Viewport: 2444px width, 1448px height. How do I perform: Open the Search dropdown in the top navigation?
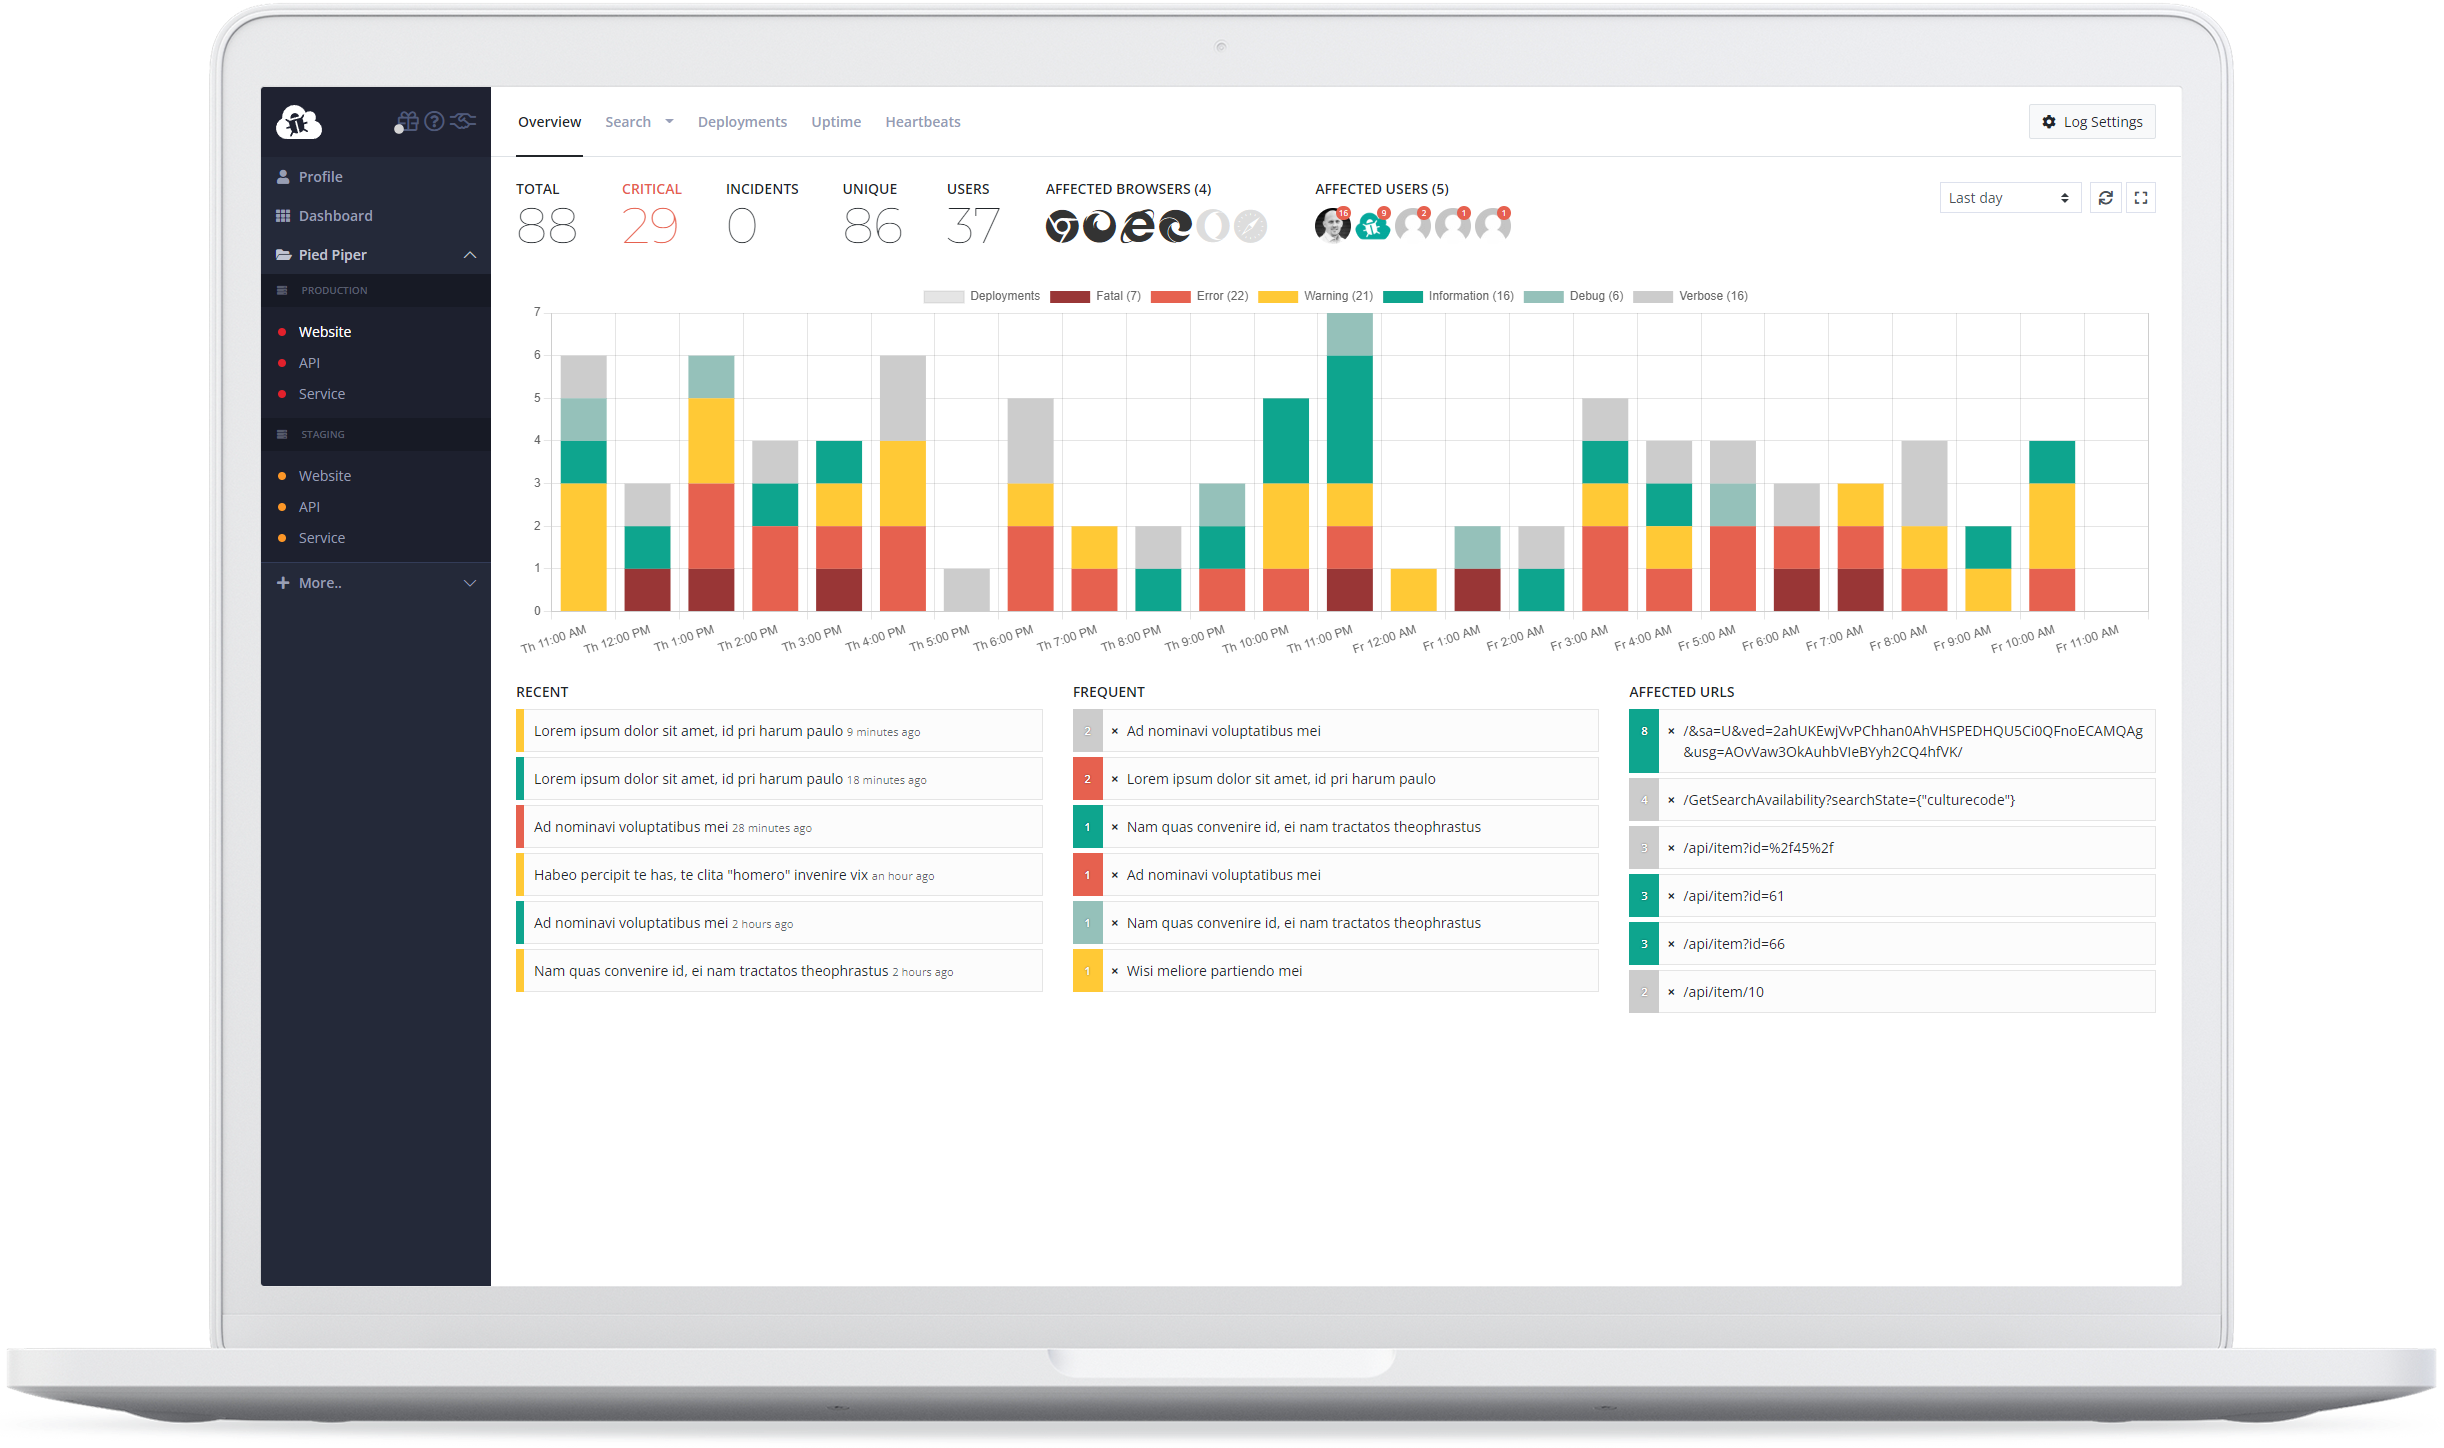coord(639,121)
